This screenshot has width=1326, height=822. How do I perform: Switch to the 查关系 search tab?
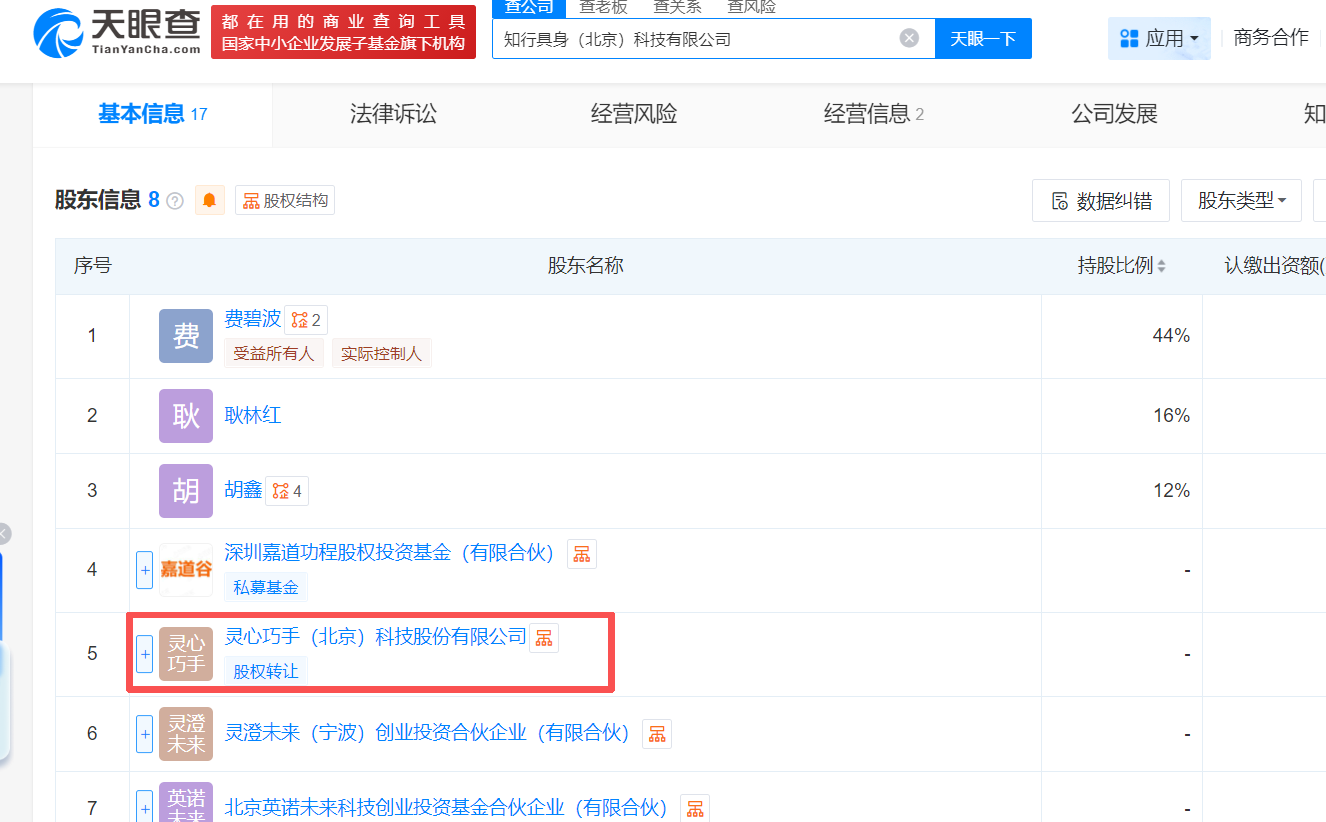pos(677,8)
